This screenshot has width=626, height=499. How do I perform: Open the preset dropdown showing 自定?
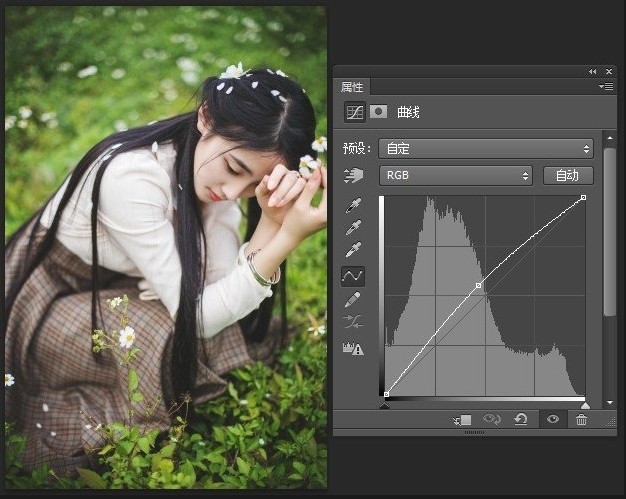tap(486, 149)
